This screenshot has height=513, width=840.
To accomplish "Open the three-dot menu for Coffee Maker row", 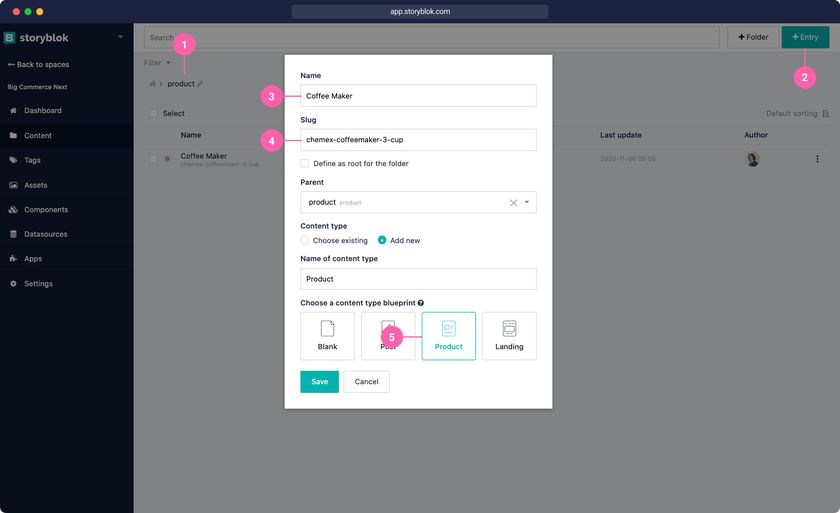I will (x=817, y=159).
